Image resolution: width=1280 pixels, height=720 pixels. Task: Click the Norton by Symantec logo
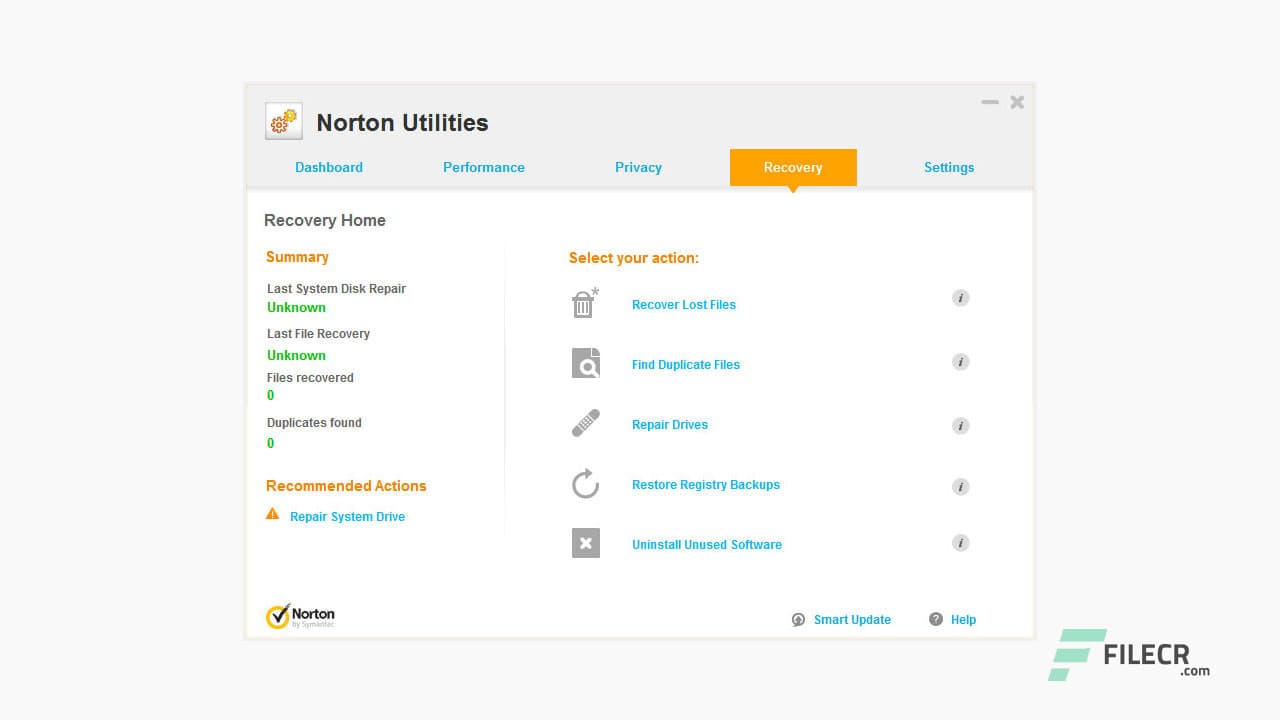click(300, 615)
